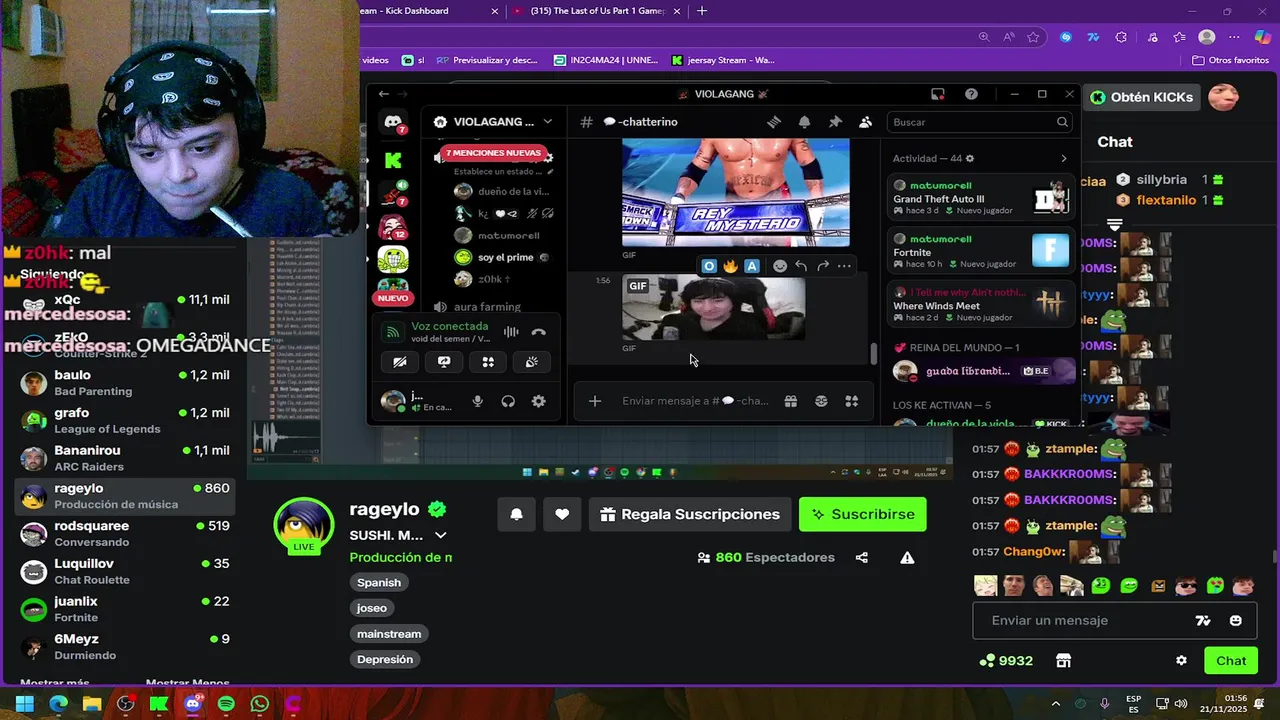Switch to Kick Dashboard browser tab
The image size is (1280, 720).
(x=430, y=11)
